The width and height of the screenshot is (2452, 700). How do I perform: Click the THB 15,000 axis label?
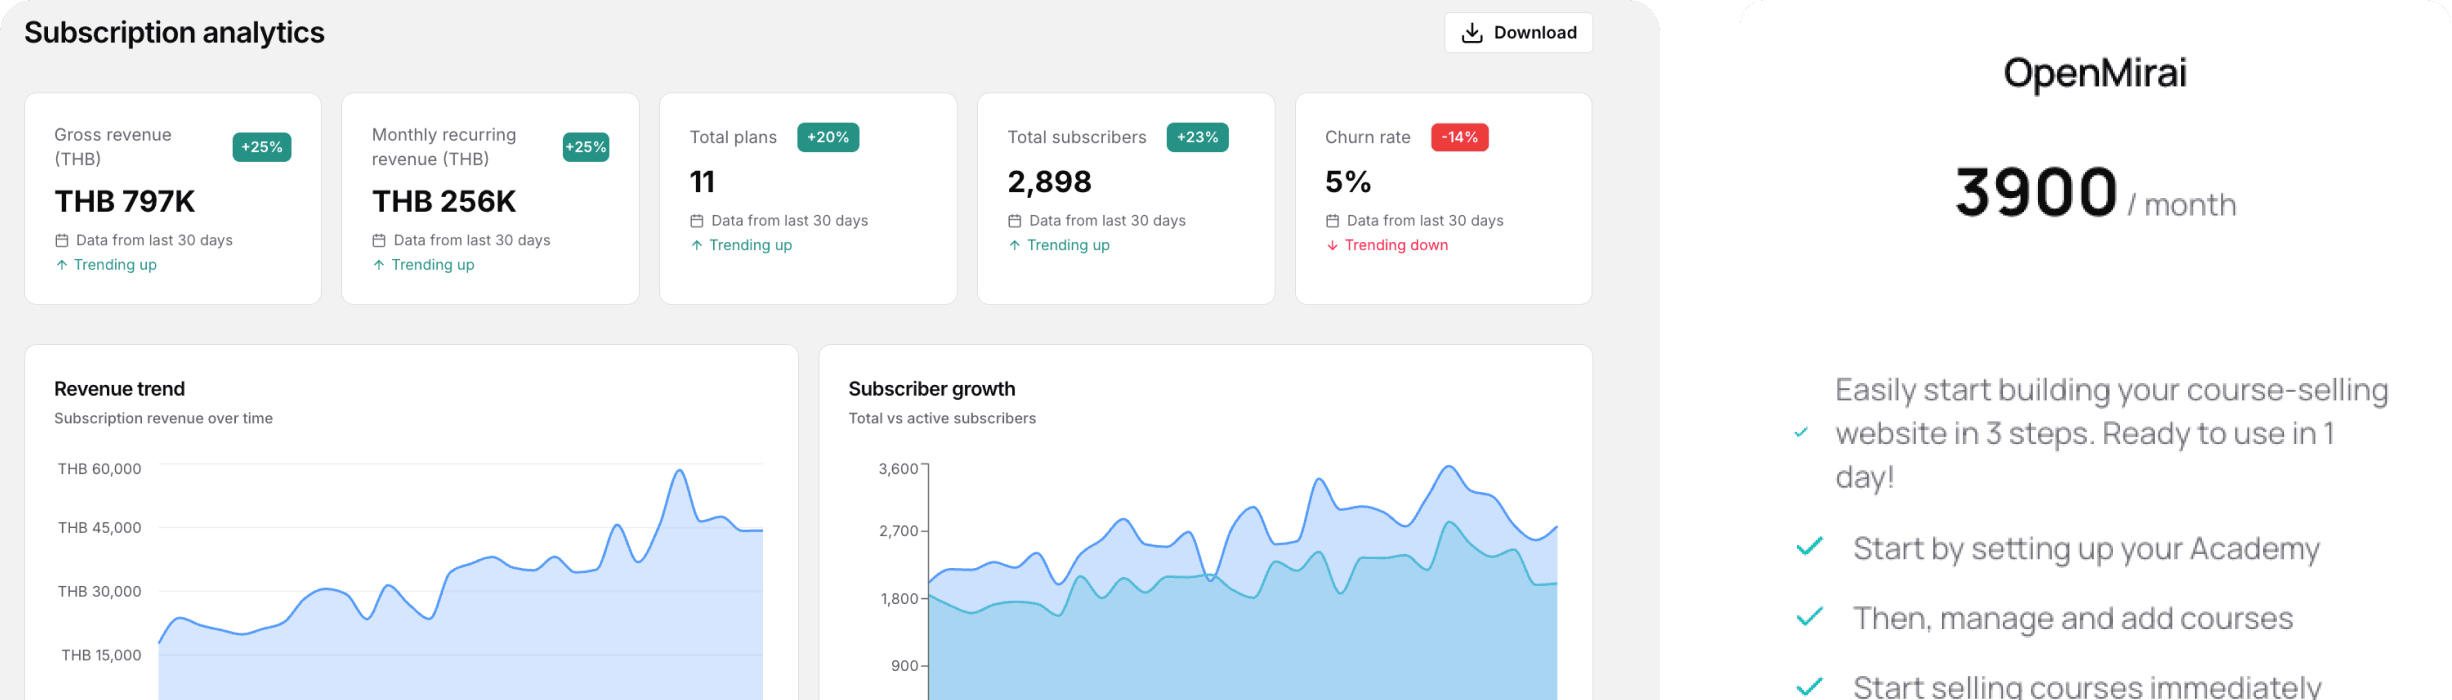pos(102,656)
